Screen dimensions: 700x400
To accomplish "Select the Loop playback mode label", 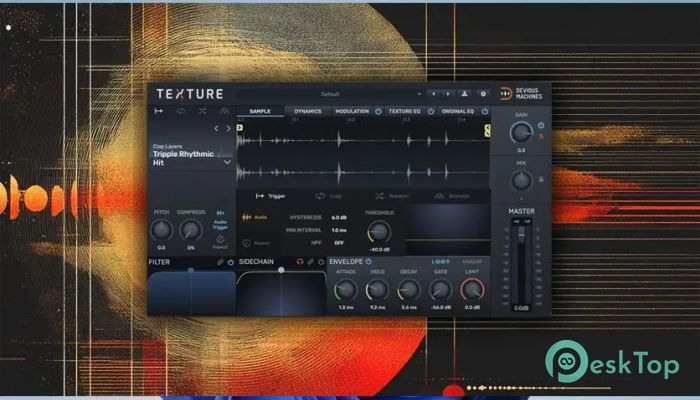I will click(x=336, y=196).
